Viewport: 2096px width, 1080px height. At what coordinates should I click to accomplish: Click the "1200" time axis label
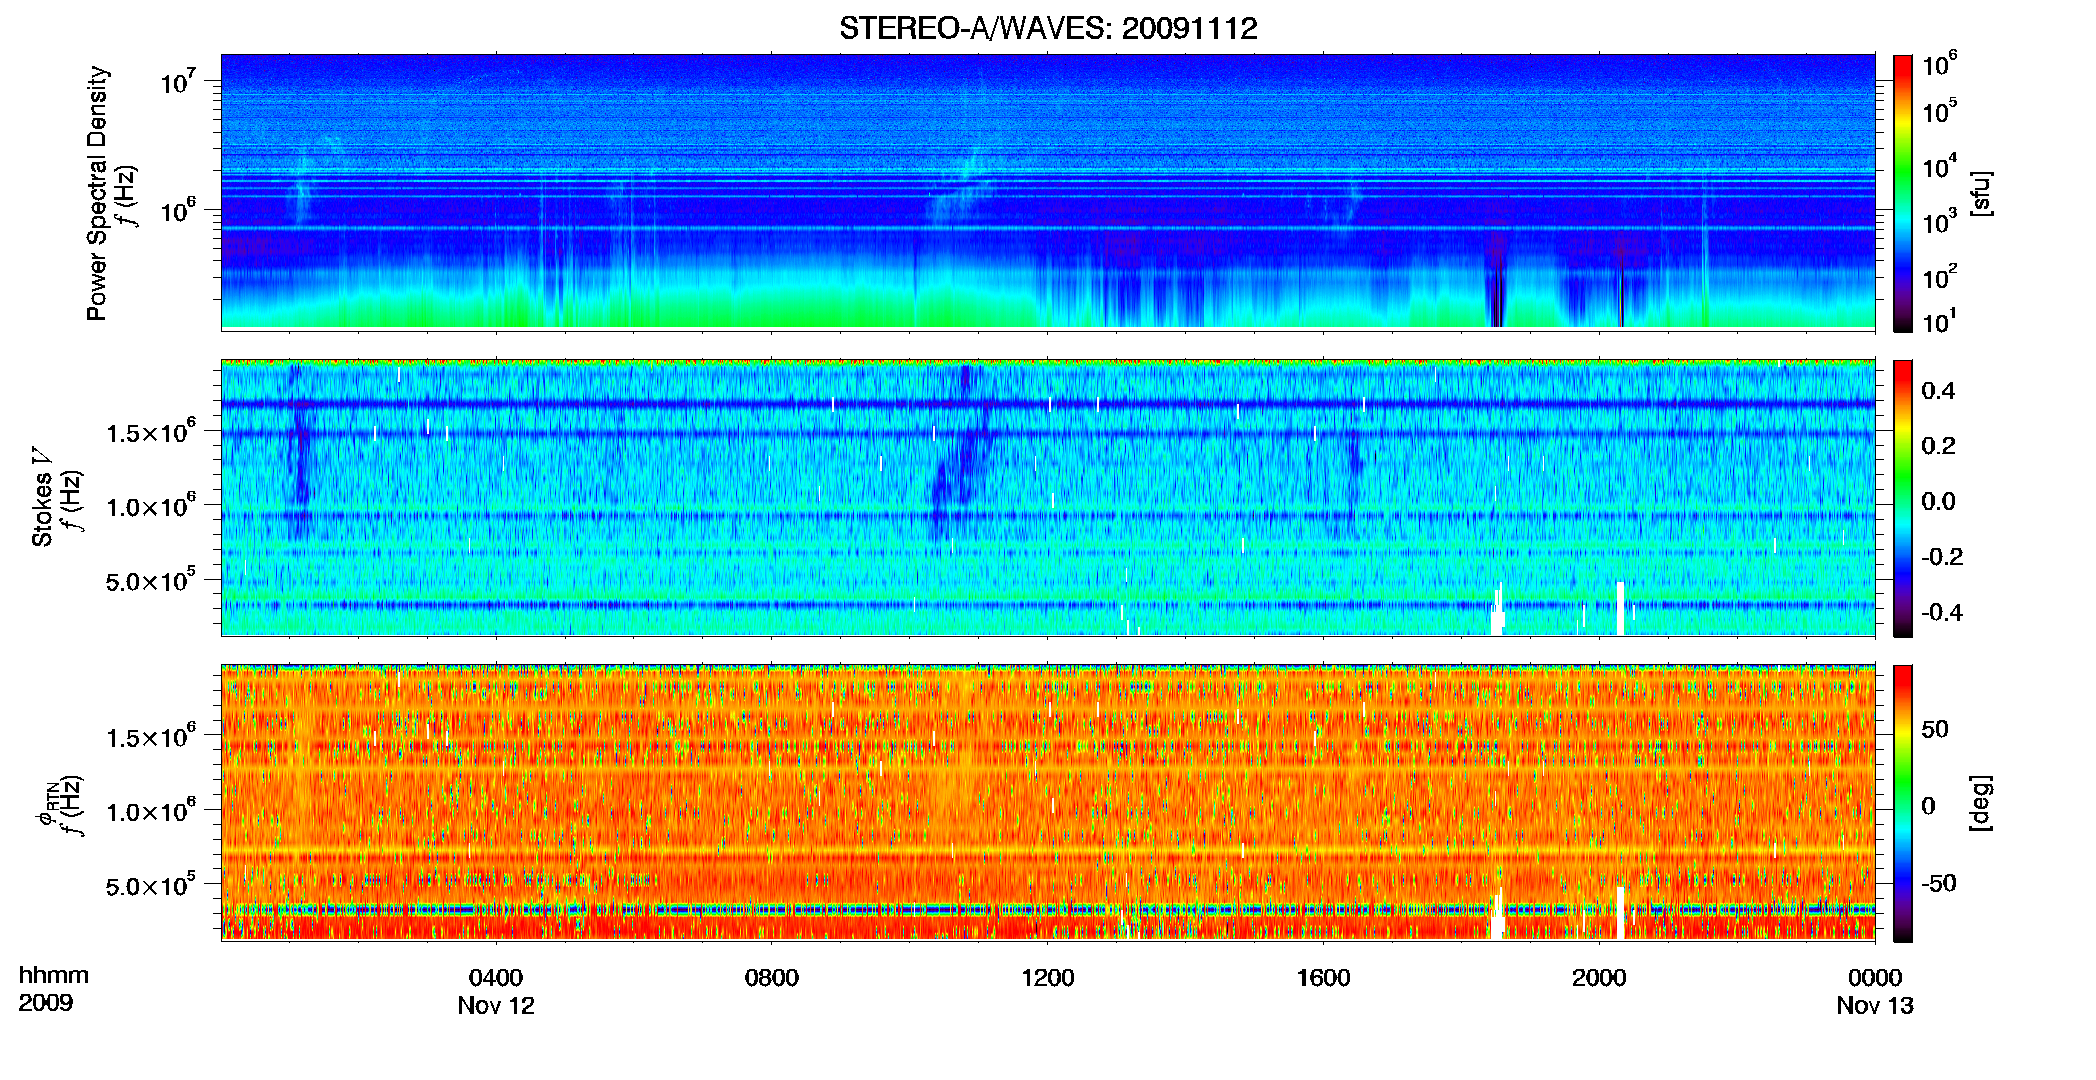[1048, 977]
